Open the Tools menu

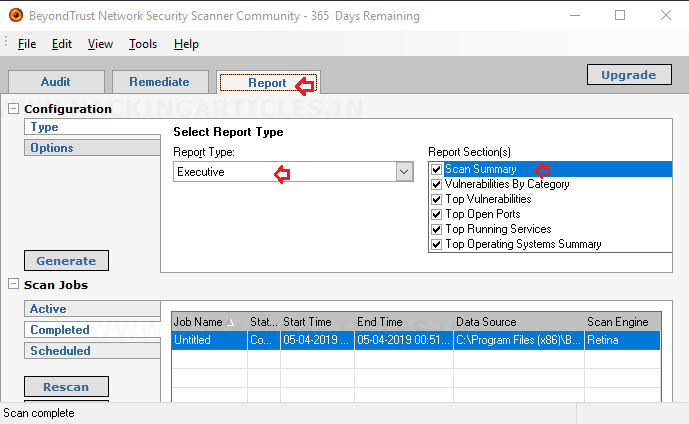coord(143,44)
